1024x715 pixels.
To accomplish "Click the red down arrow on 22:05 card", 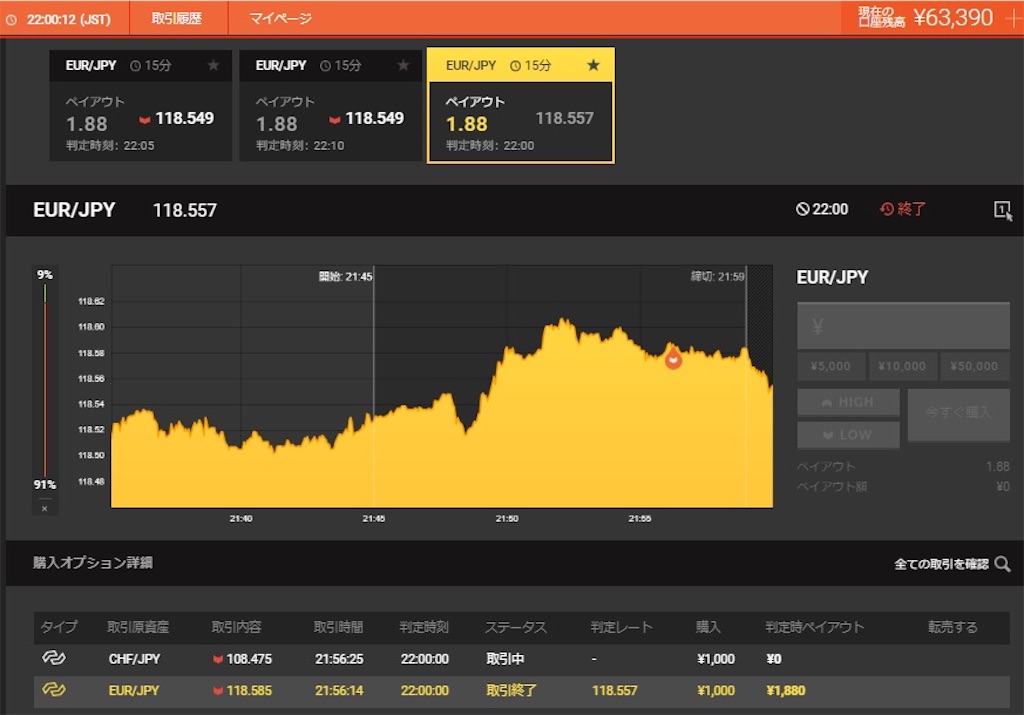I will tap(145, 119).
